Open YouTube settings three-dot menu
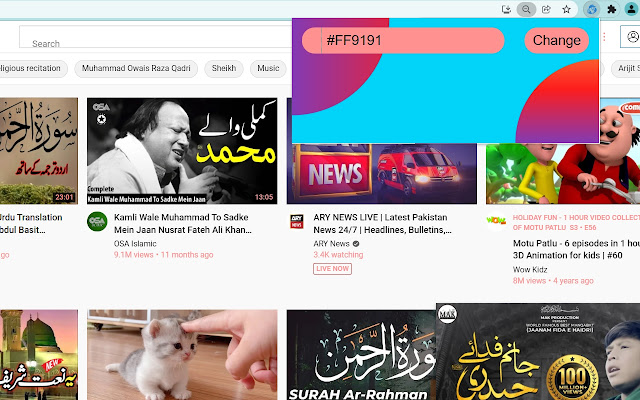 (x=604, y=37)
